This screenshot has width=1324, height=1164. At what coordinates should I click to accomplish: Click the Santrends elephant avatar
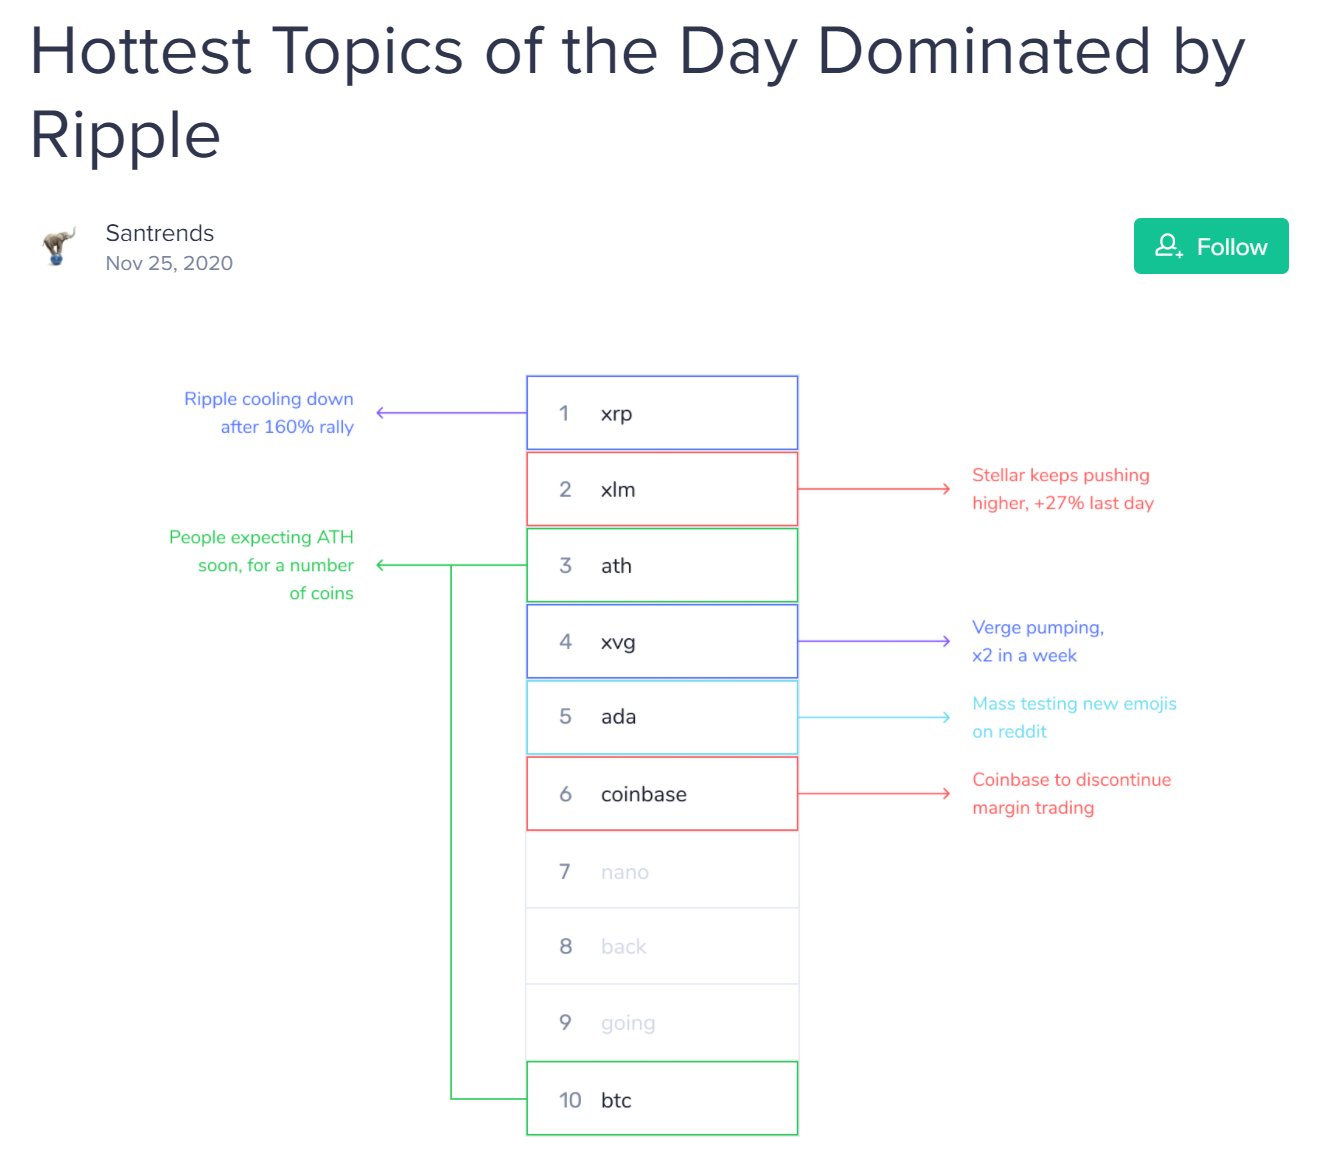tap(59, 246)
